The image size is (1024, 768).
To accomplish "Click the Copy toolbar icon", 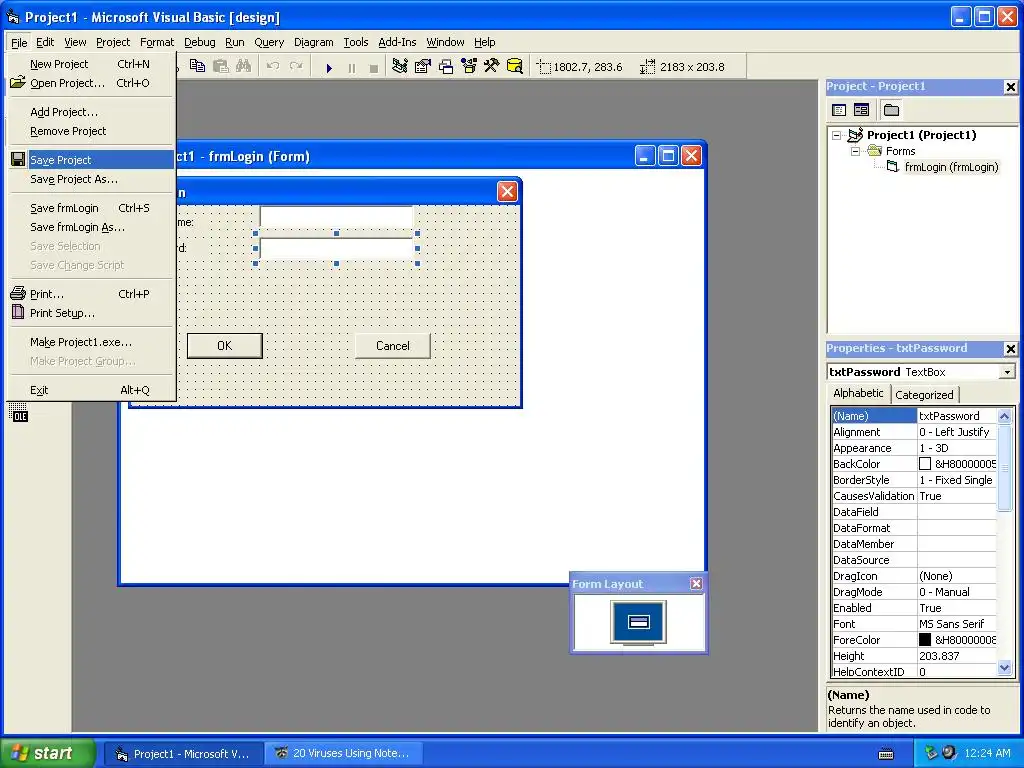I will tap(197, 66).
